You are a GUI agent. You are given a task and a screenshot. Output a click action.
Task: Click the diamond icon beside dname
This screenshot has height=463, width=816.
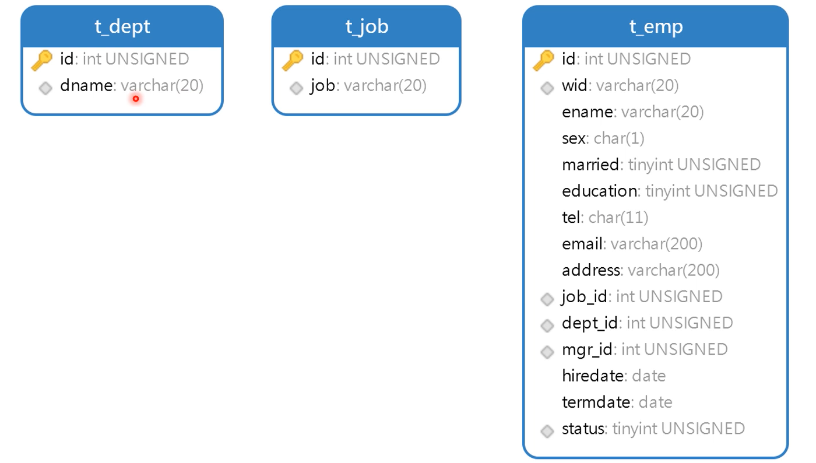pyautogui.click(x=45, y=88)
